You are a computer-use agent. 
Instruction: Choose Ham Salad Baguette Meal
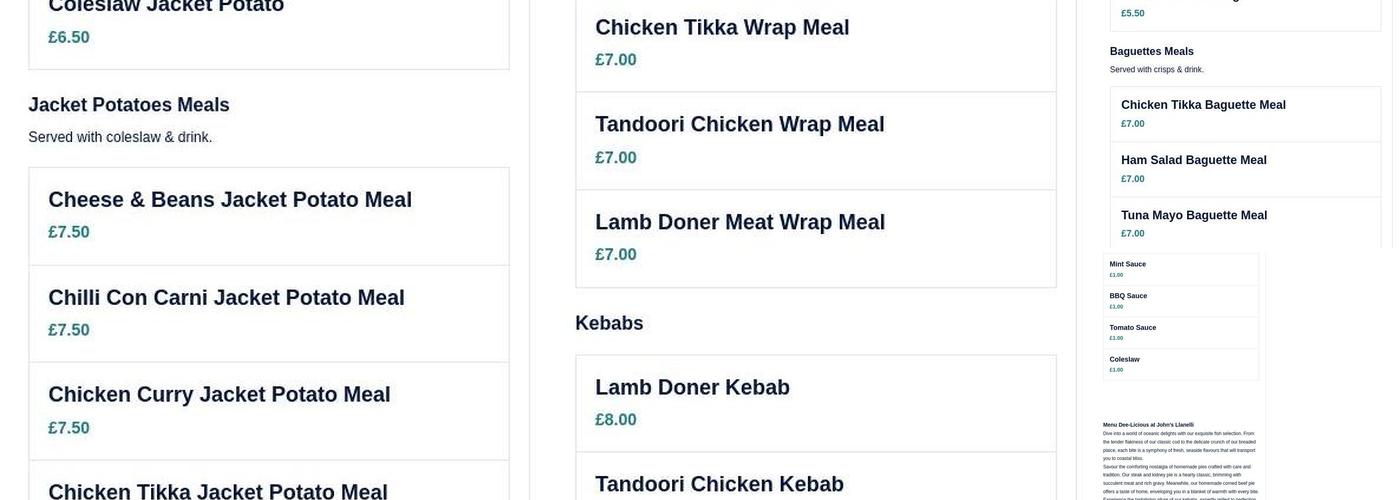click(1245, 169)
